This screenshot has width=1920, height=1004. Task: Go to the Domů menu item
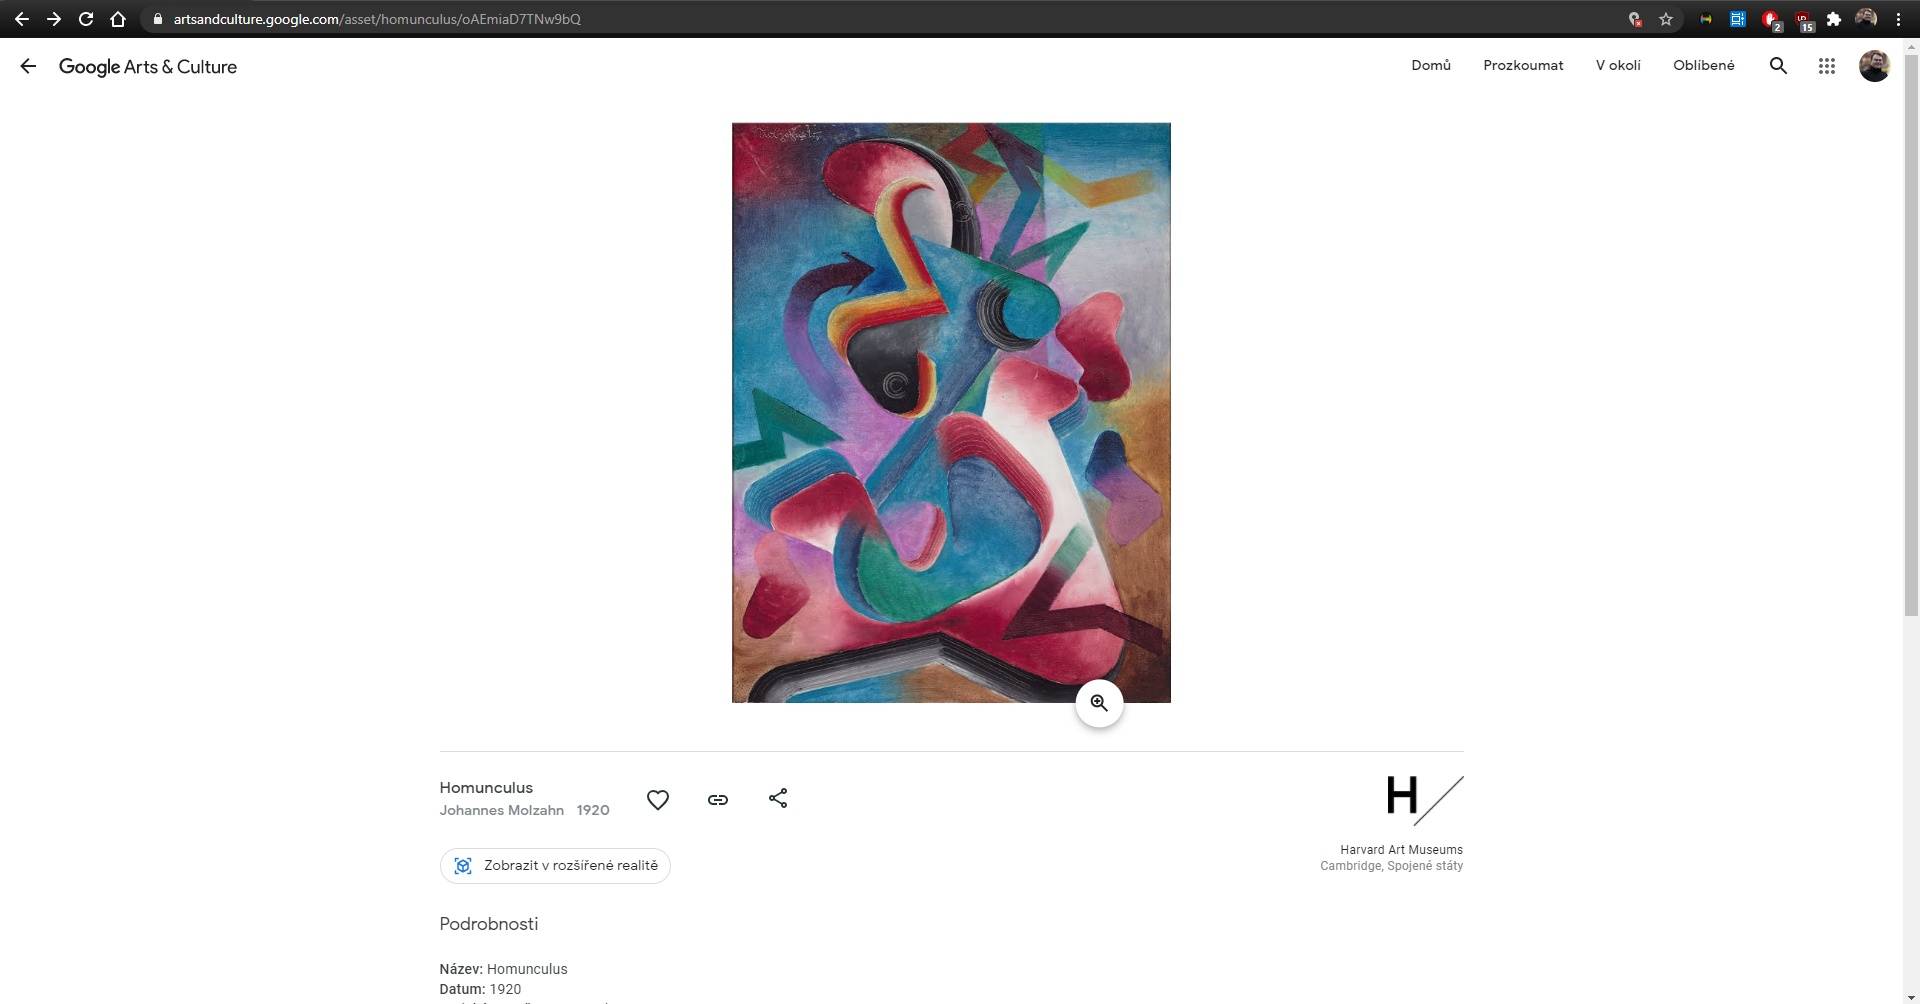coord(1431,66)
